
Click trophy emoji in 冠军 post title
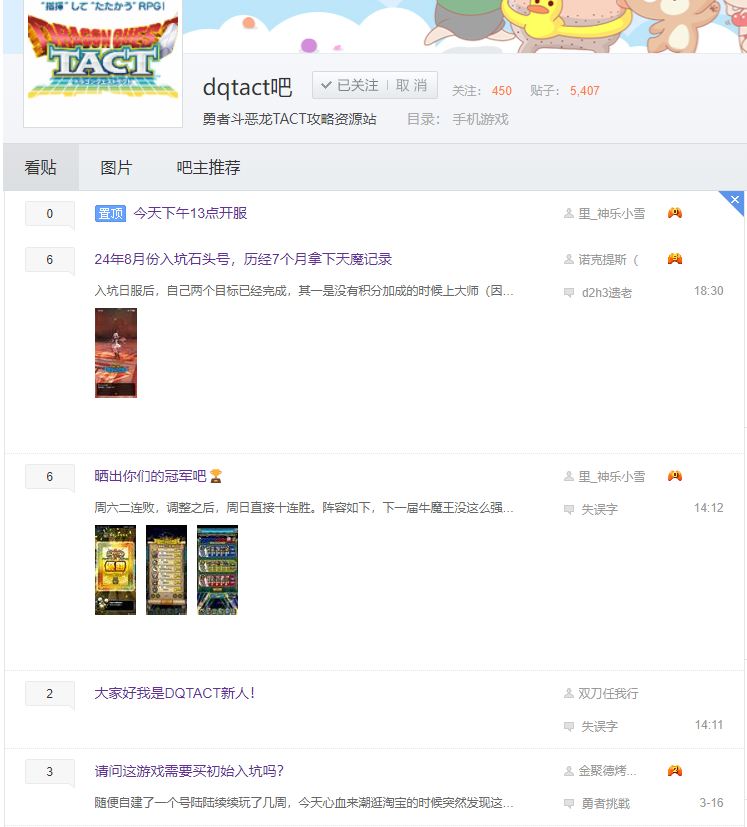pos(216,476)
